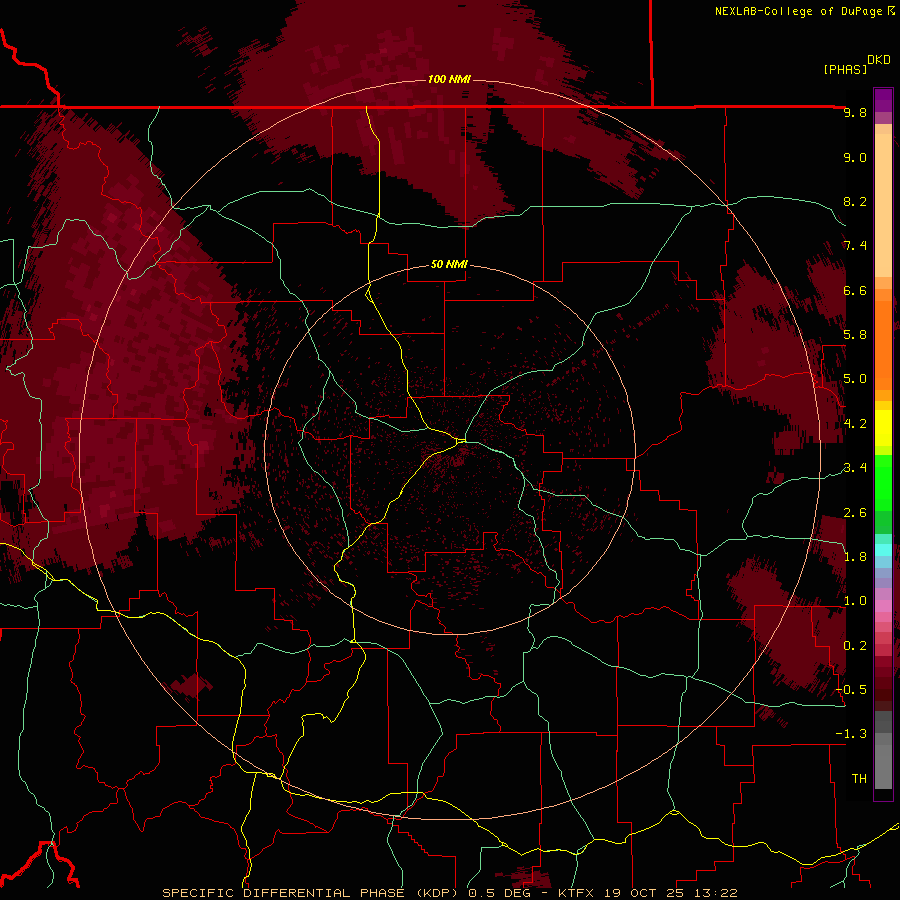
Task: Click the 100 NMI range ring label
Action: [449, 79]
